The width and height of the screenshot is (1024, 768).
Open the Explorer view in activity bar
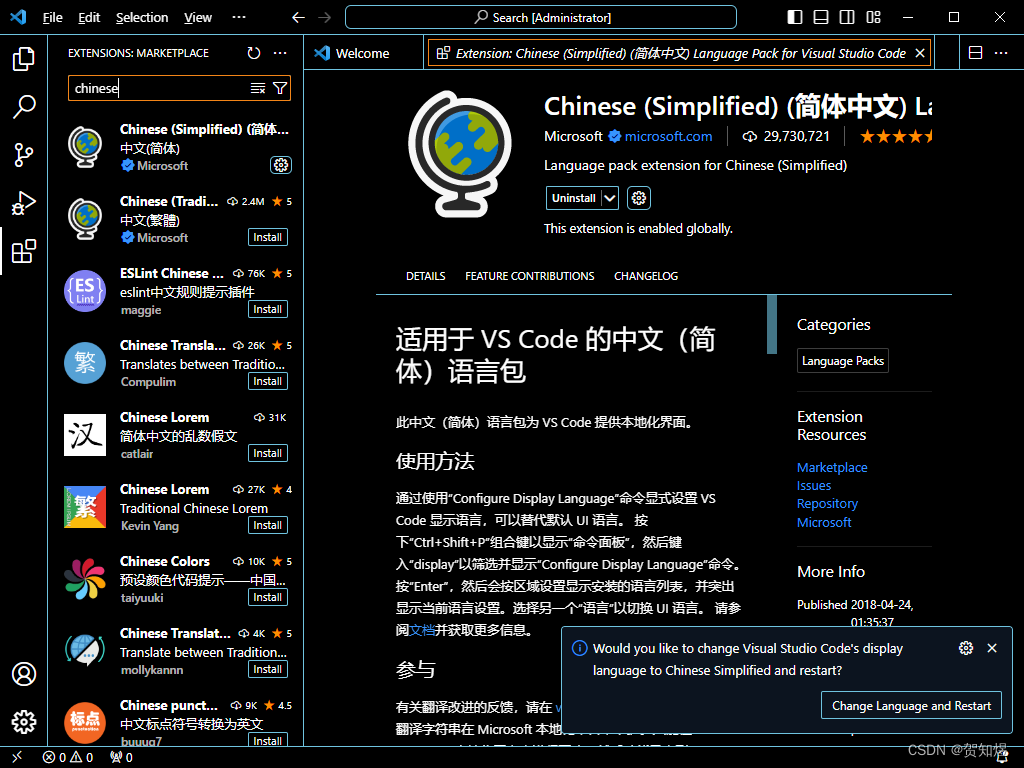click(x=24, y=59)
